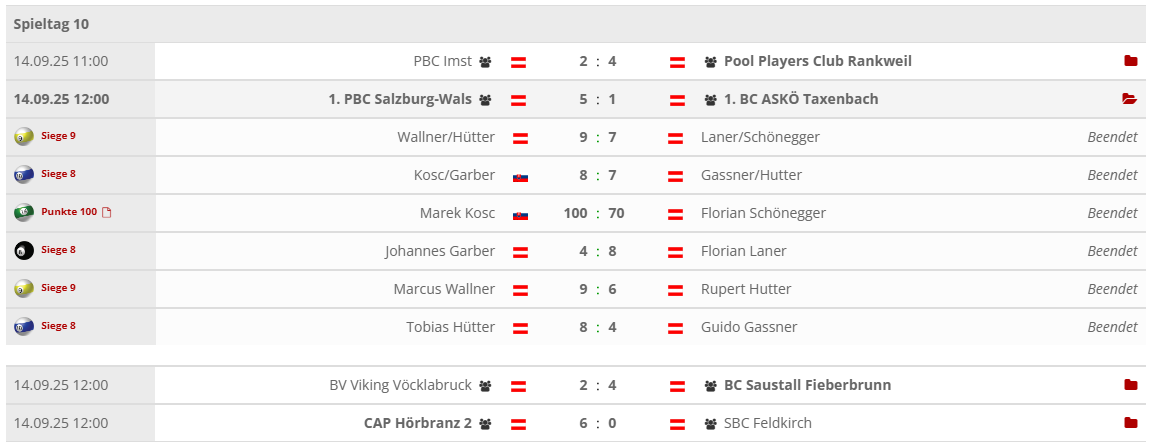
Task: Click team icon beside Pool Players Club Rankweil
Action: pos(711,62)
